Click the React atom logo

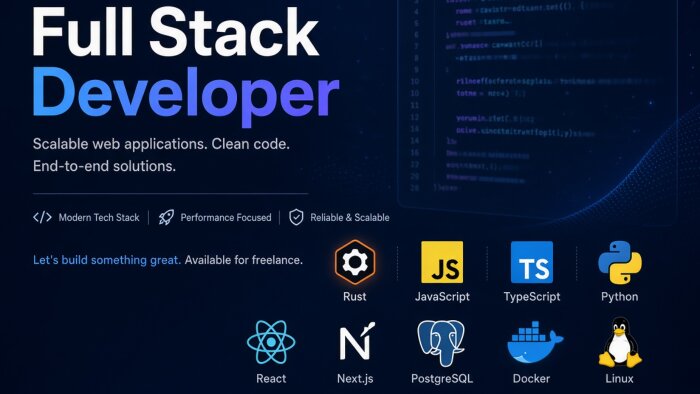point(271,342)
